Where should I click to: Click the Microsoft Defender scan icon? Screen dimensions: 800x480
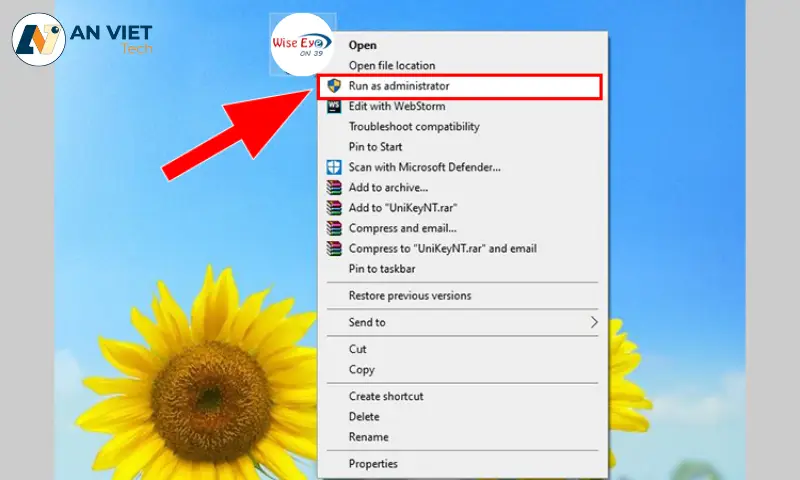[334, 167]
